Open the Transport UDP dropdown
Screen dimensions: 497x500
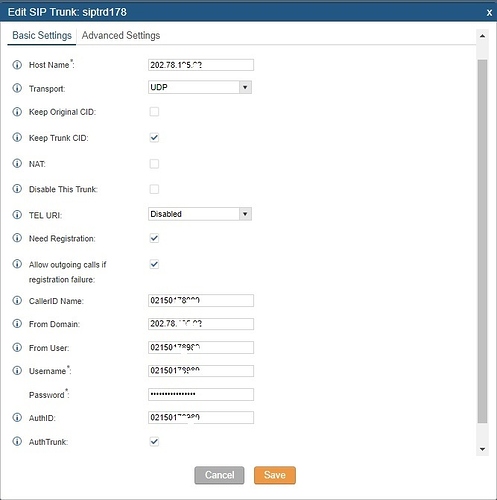tap(200, 87)
